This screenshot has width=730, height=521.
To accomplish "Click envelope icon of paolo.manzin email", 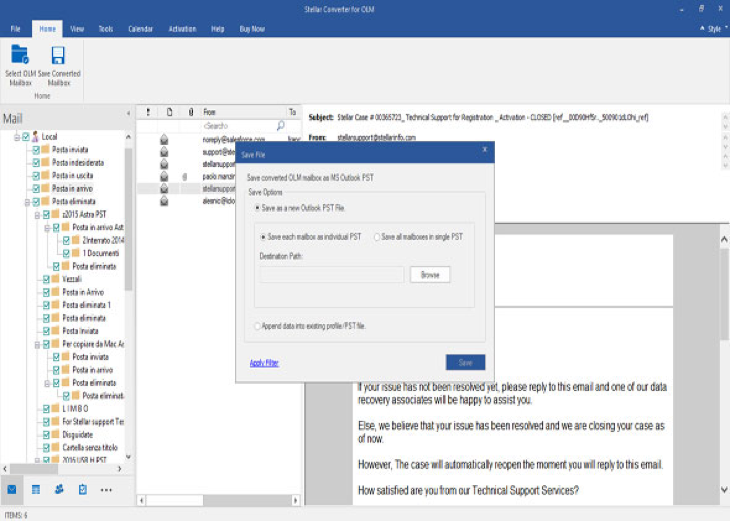I will click(x=164, y=176).
